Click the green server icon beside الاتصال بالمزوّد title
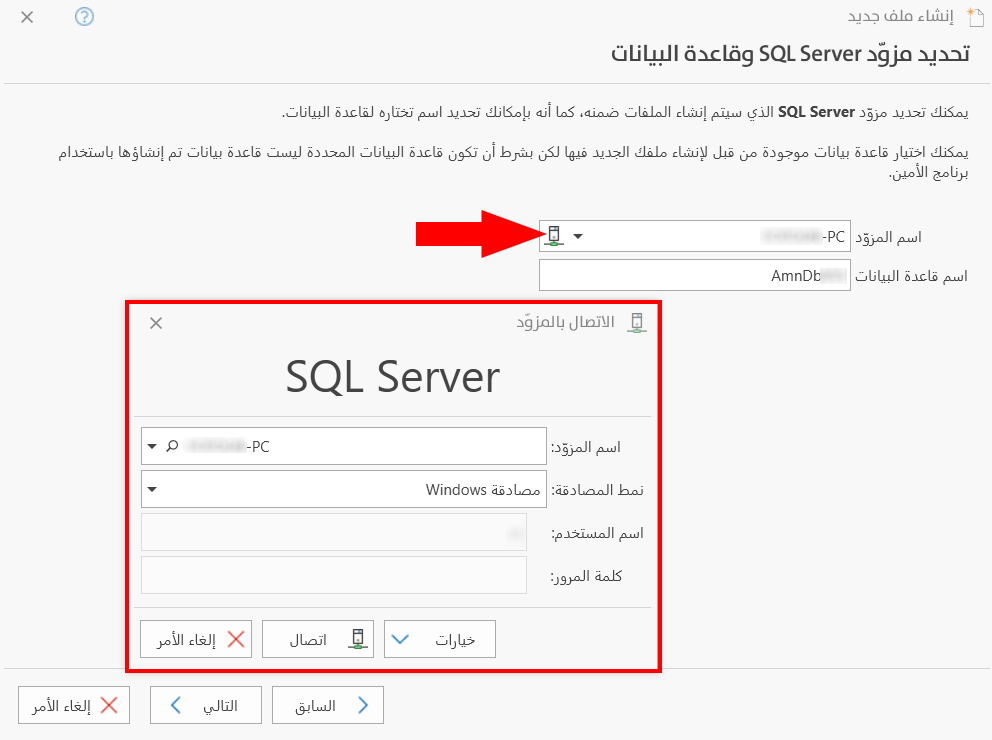This screenshot has width=992, height=740. tap(636, 323)
